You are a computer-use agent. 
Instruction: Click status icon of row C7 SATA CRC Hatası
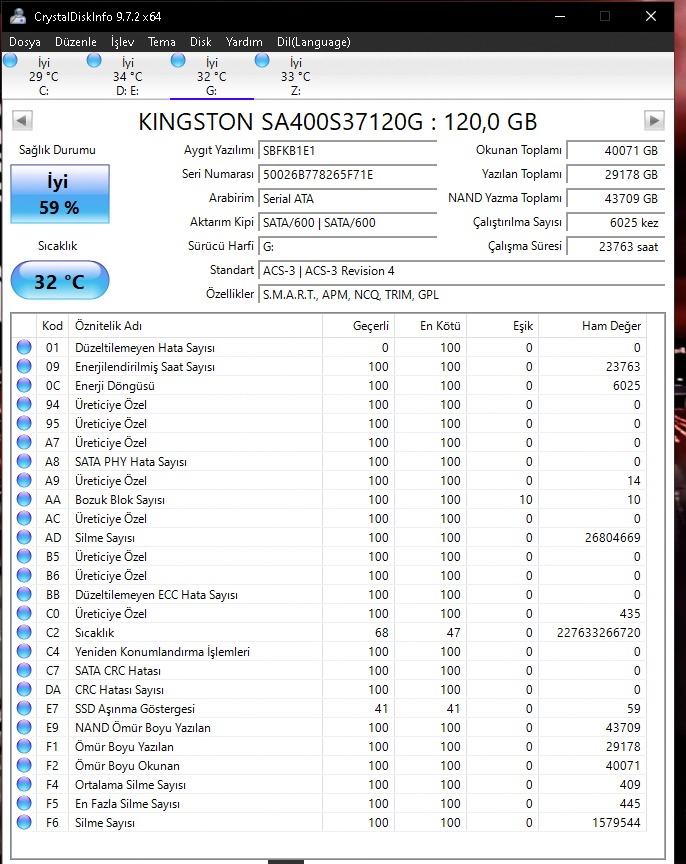tap(24, 670)
